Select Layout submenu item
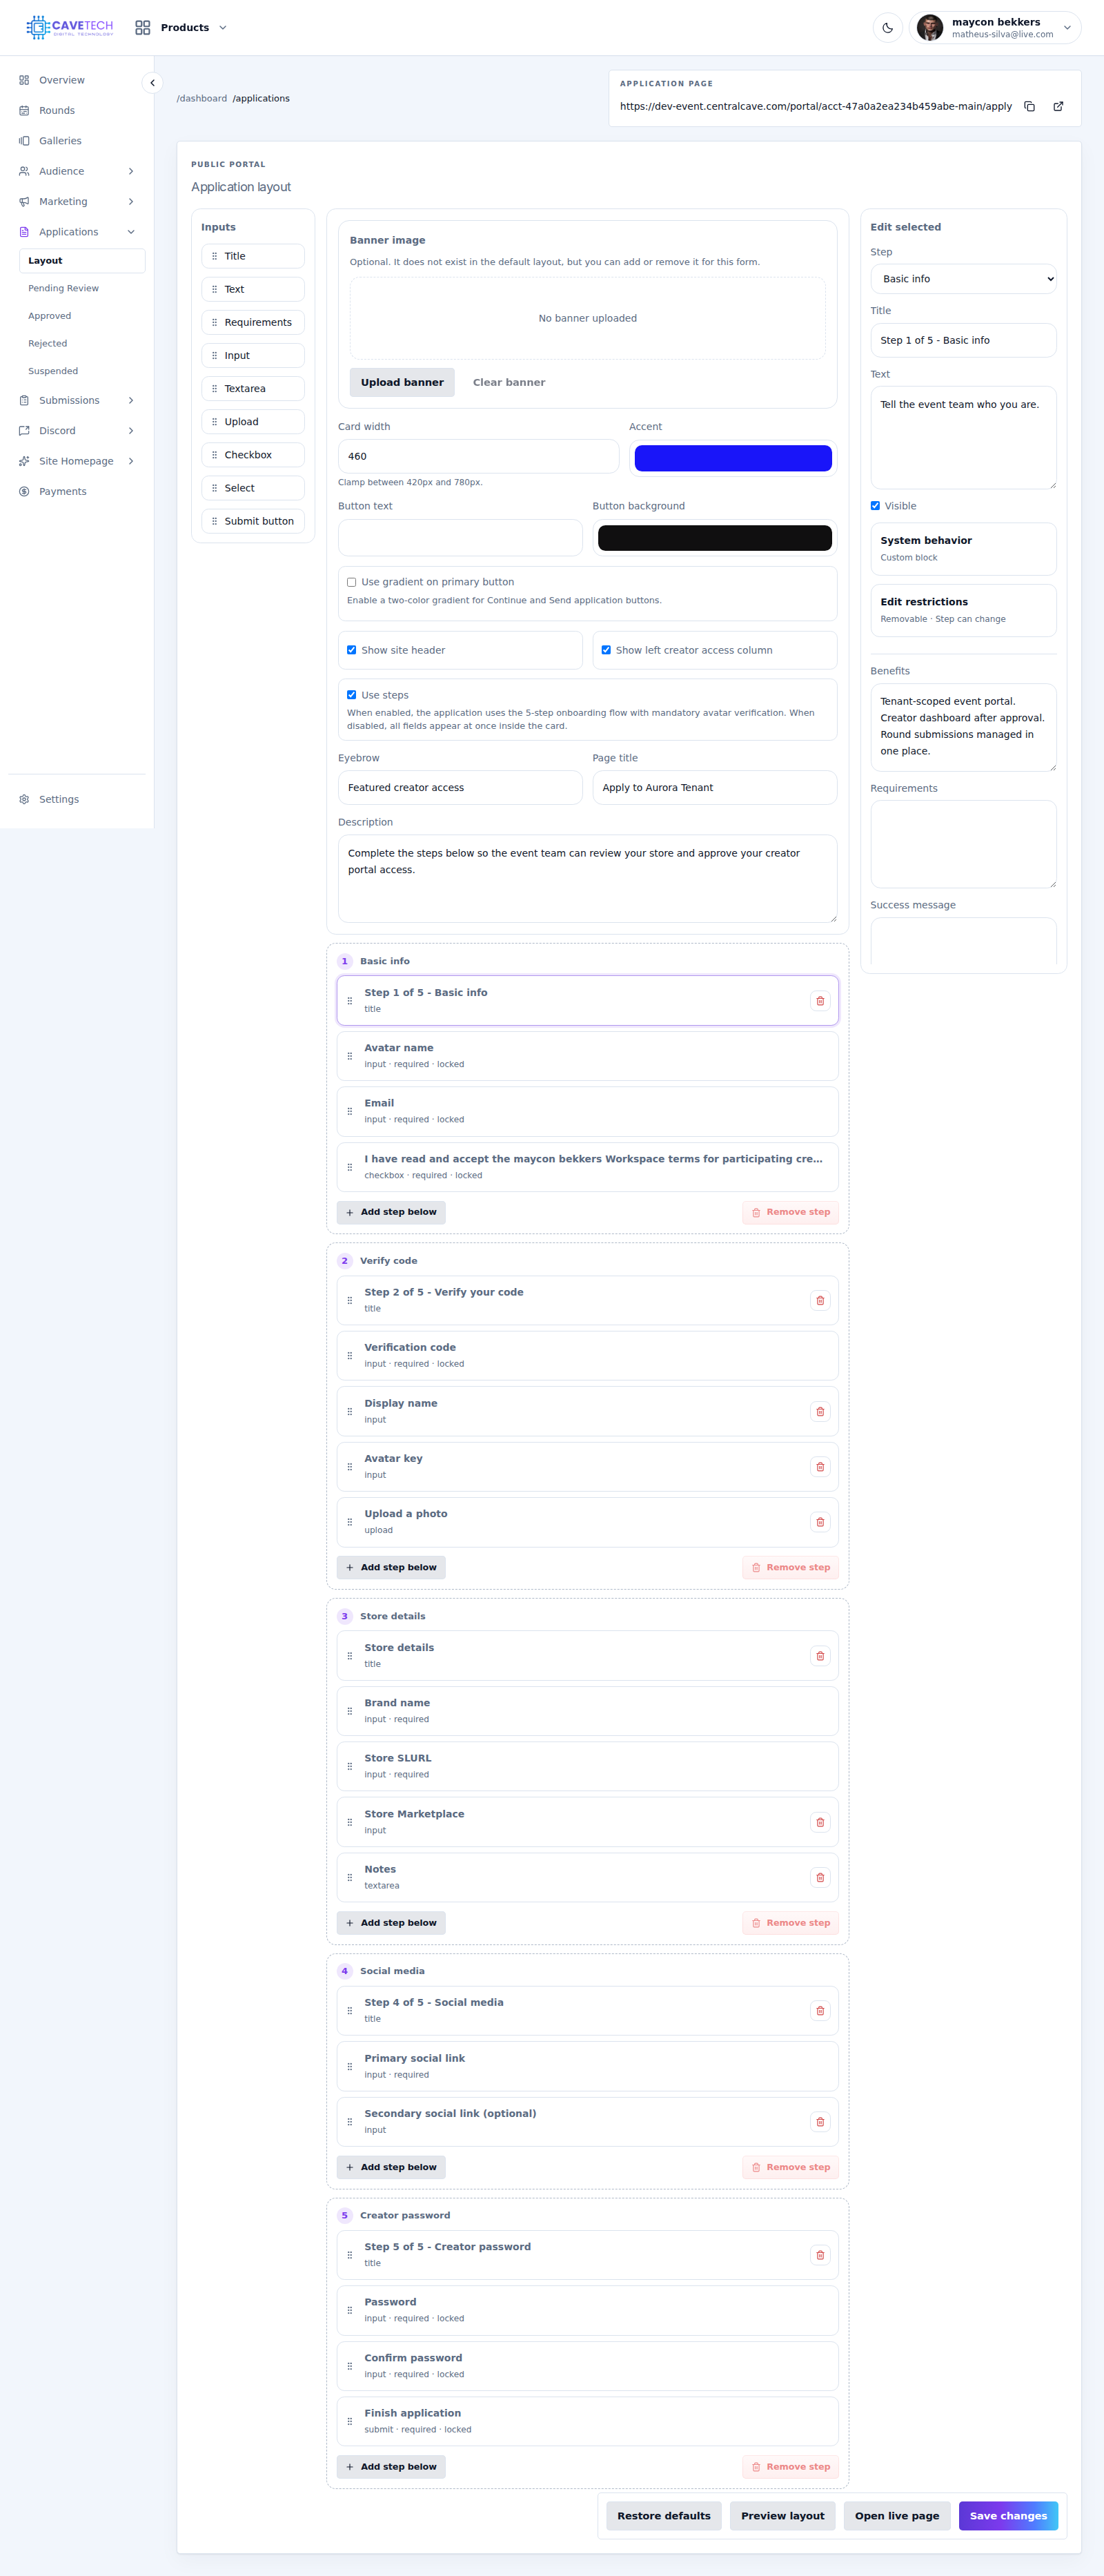 [x=82, y=261]
